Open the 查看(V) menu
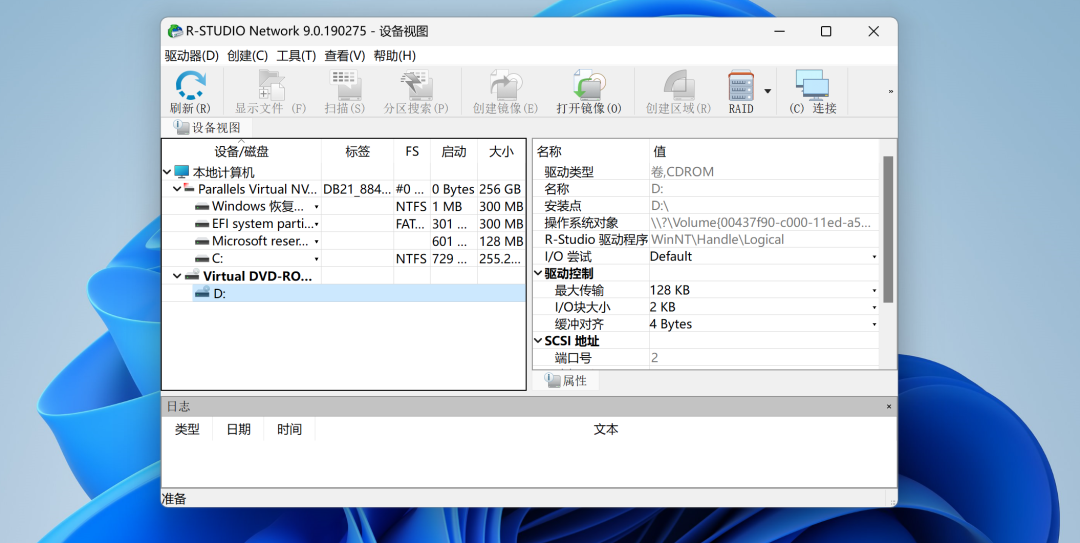The width and height of the screenshot is (1080, 543). pyautogui.click(x=344, y=56)
